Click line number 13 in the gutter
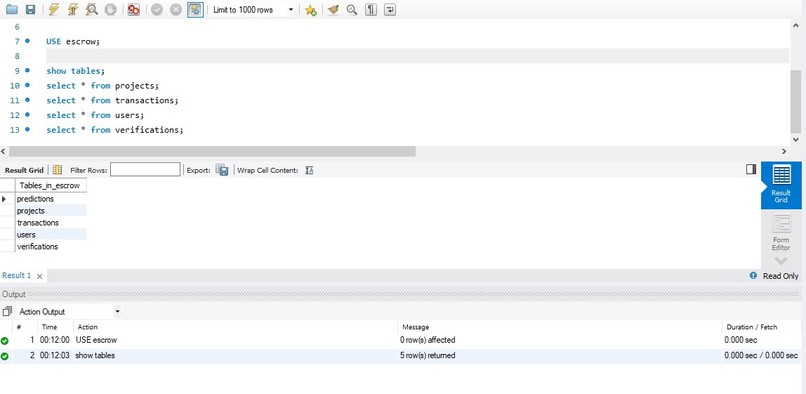This screenshot has width=806, height=394. 14,130
